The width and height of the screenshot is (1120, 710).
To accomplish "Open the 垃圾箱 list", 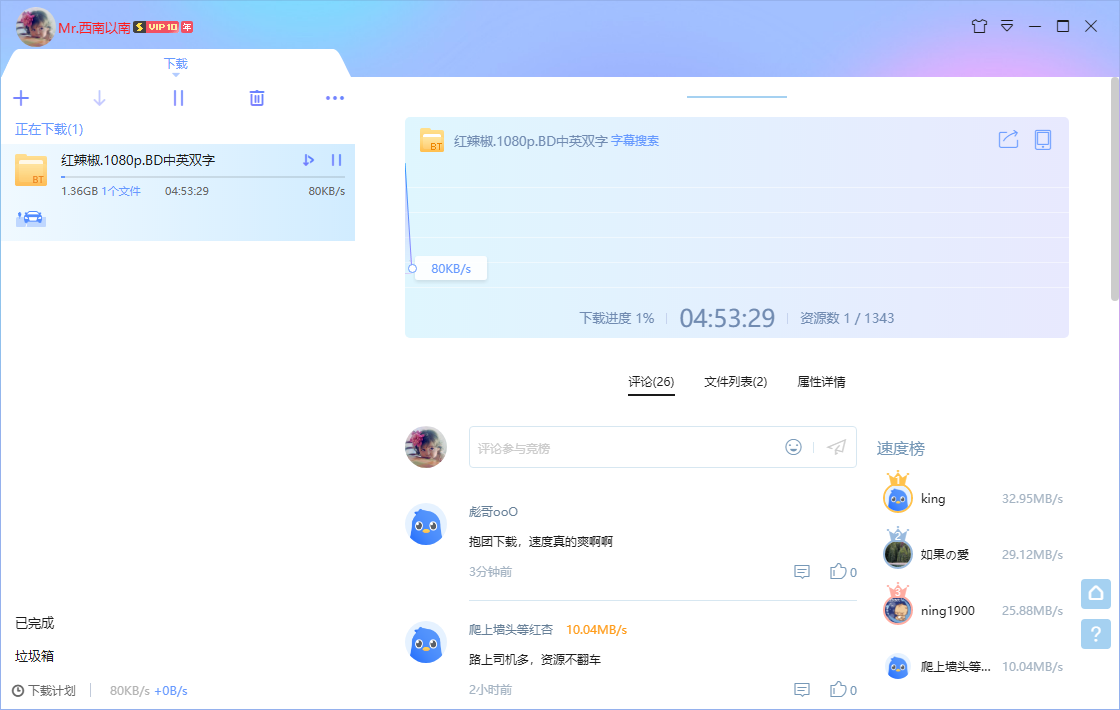I will point(34,656).
